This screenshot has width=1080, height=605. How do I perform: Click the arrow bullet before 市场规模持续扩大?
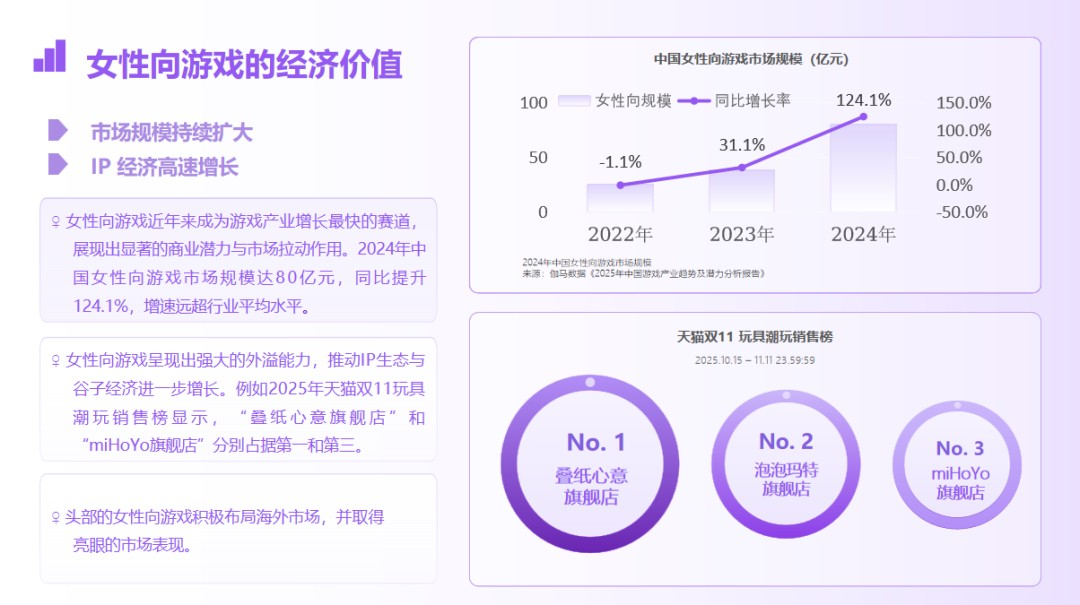tap(58, 130)
